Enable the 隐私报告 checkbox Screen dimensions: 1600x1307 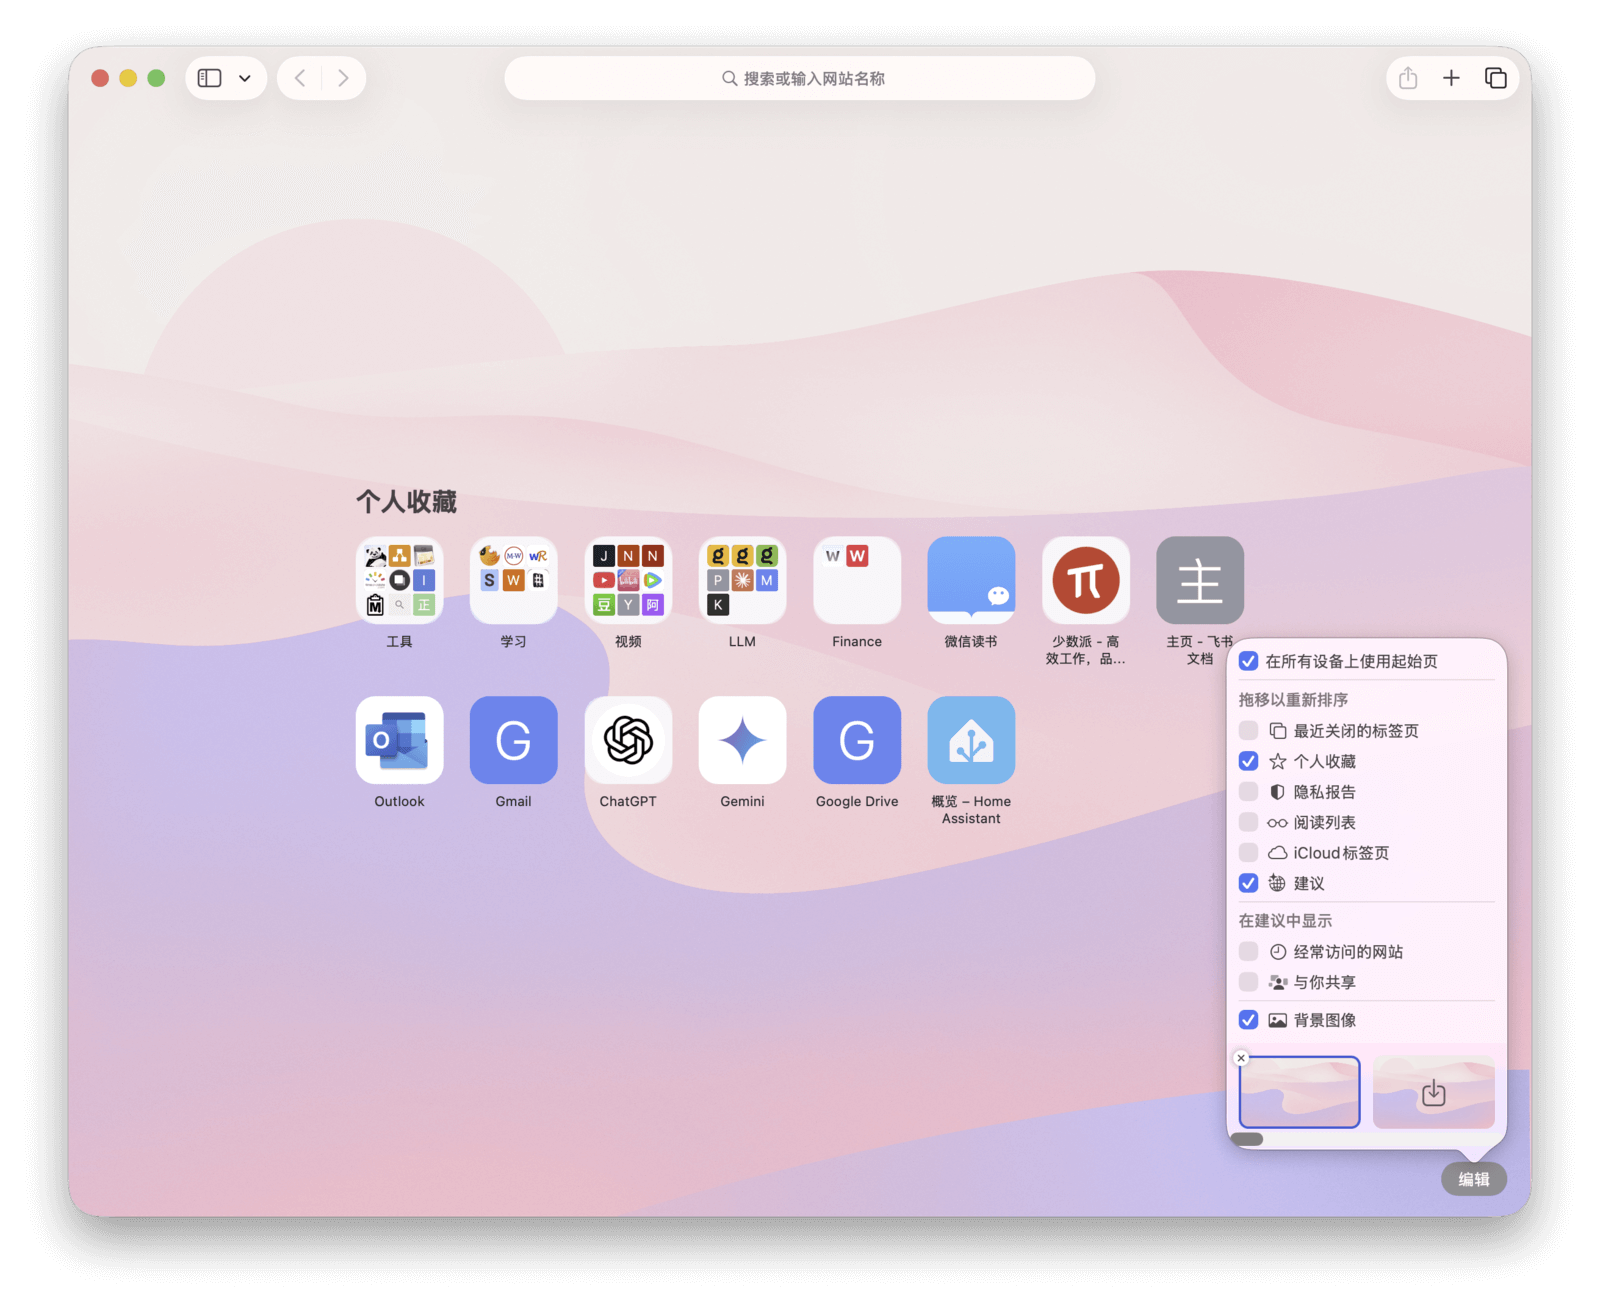tap(1248, 792)
